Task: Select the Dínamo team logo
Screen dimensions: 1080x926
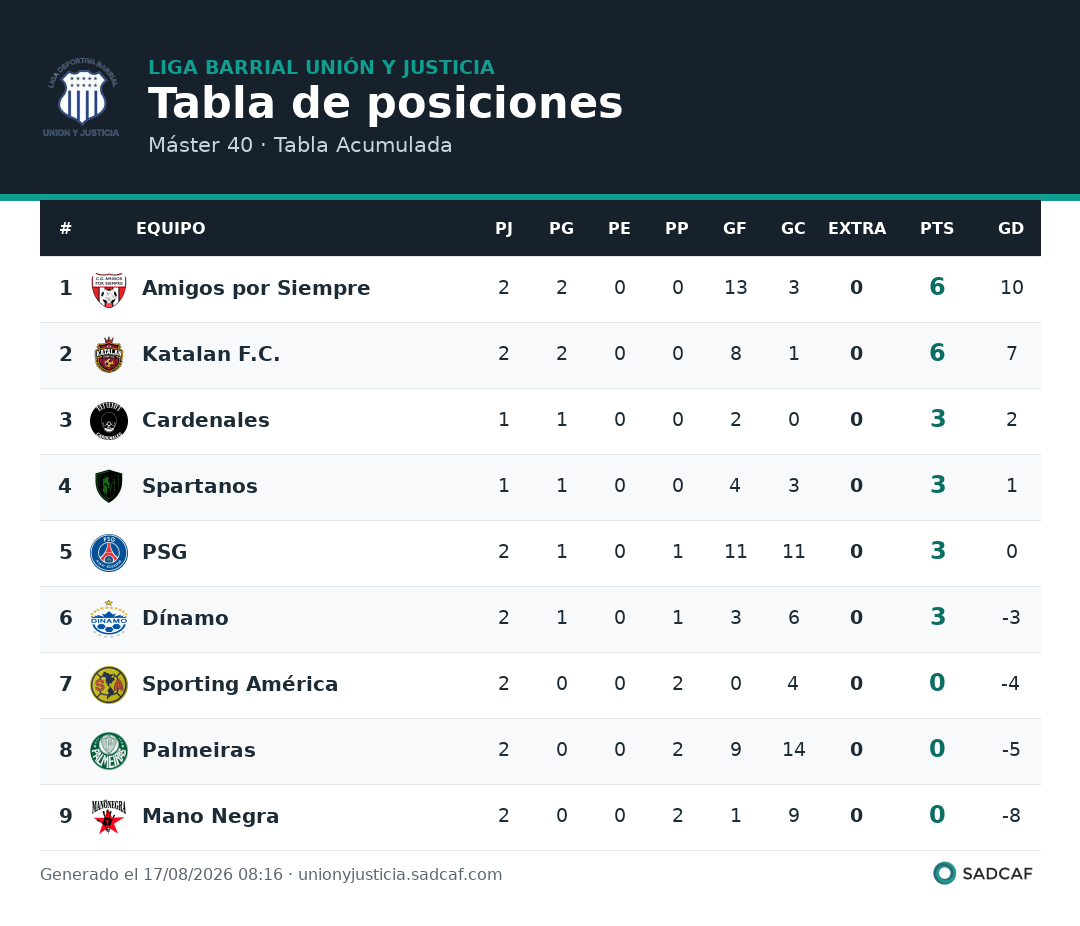Action: 109,619
